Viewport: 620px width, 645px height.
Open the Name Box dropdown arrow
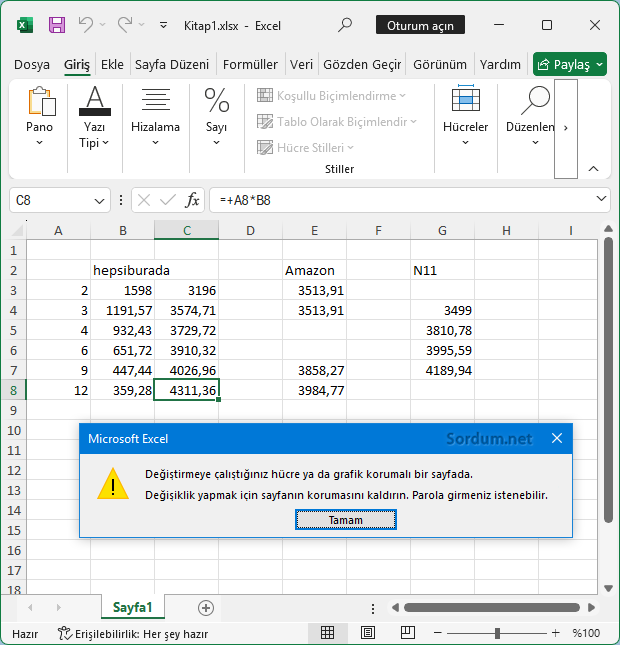coord(99,201)
